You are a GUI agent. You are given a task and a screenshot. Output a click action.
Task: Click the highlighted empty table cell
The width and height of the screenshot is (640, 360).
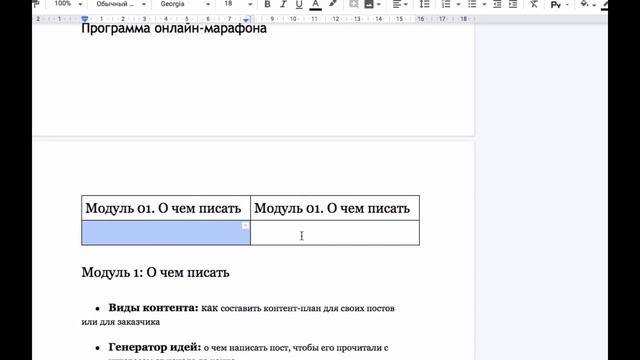tap(166, 233)
